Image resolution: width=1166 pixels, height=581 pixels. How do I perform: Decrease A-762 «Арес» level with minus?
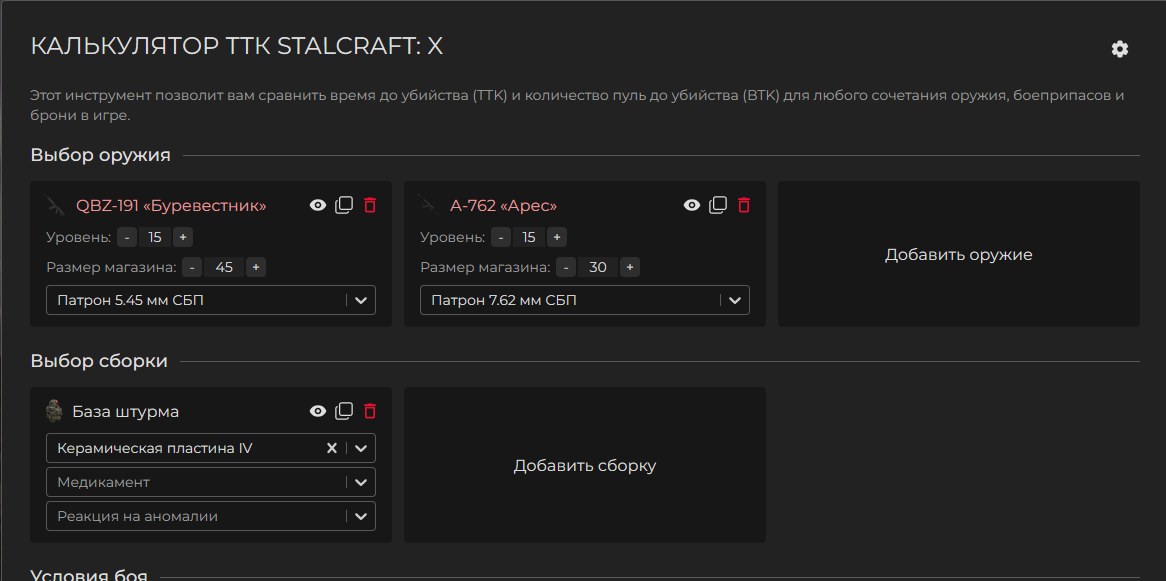501,238
